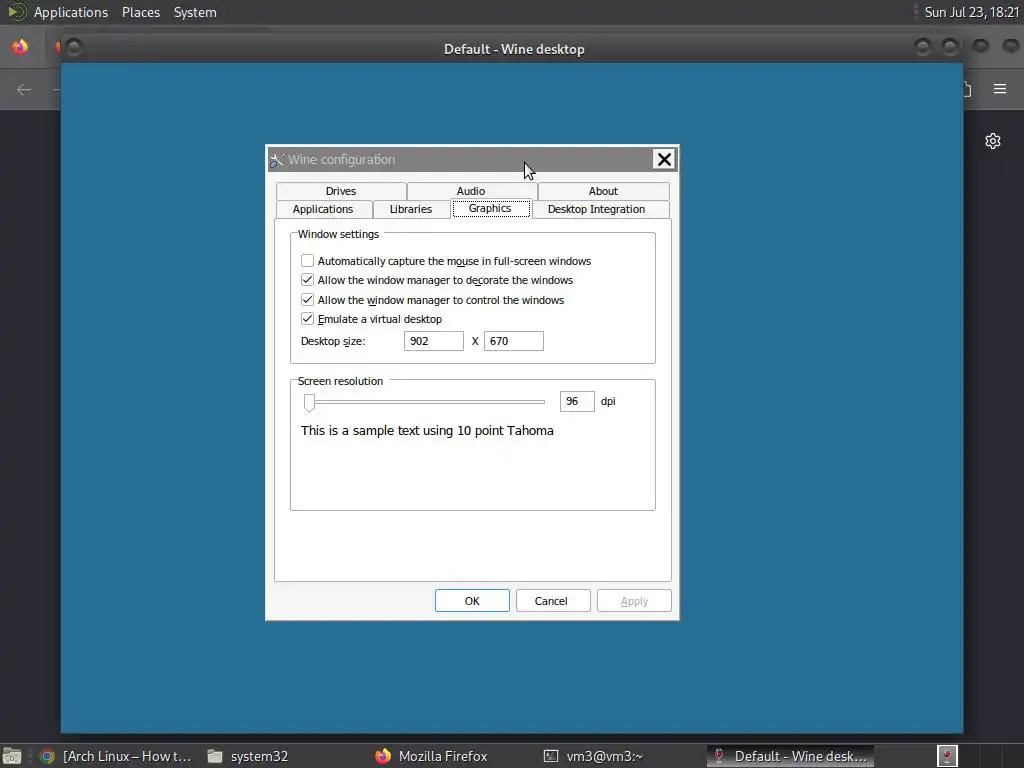Click the screen resolution slider handle
The width and height of the screenshot is (1024, 768).
310,402
